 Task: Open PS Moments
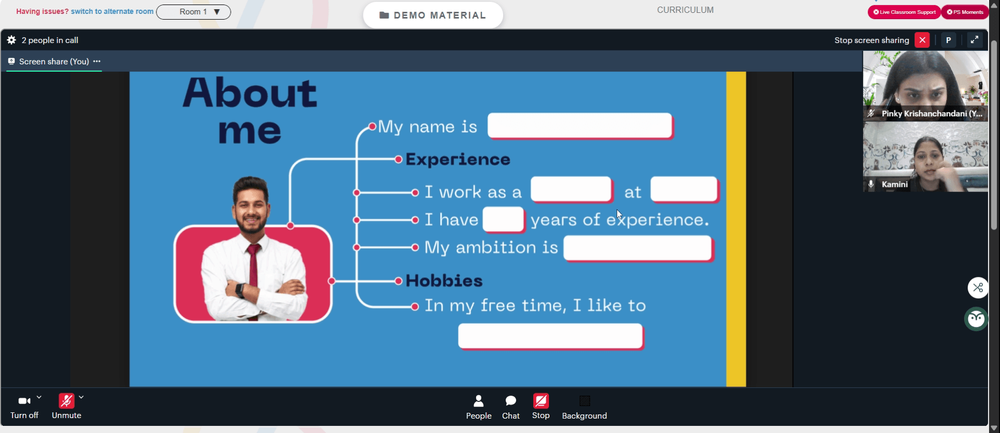point(964,12)
